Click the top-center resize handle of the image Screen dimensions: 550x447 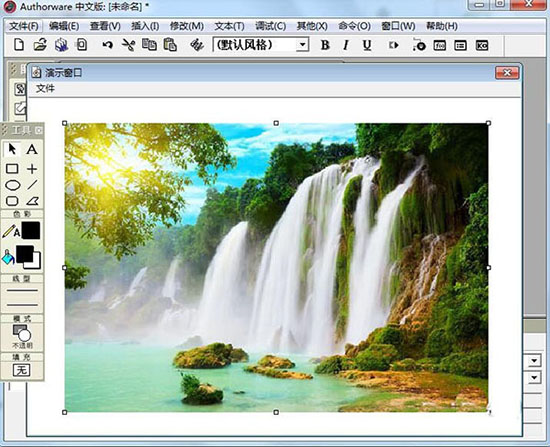(276, 123)
